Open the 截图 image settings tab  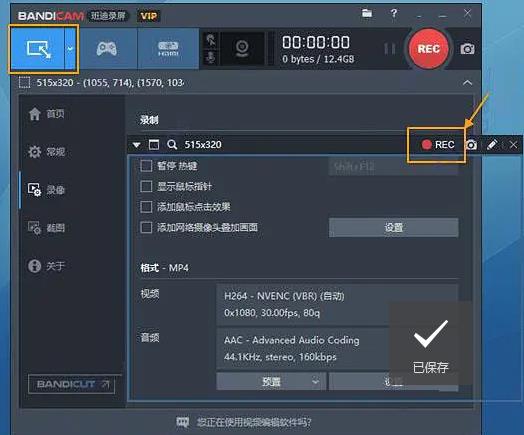coord(47,228)
